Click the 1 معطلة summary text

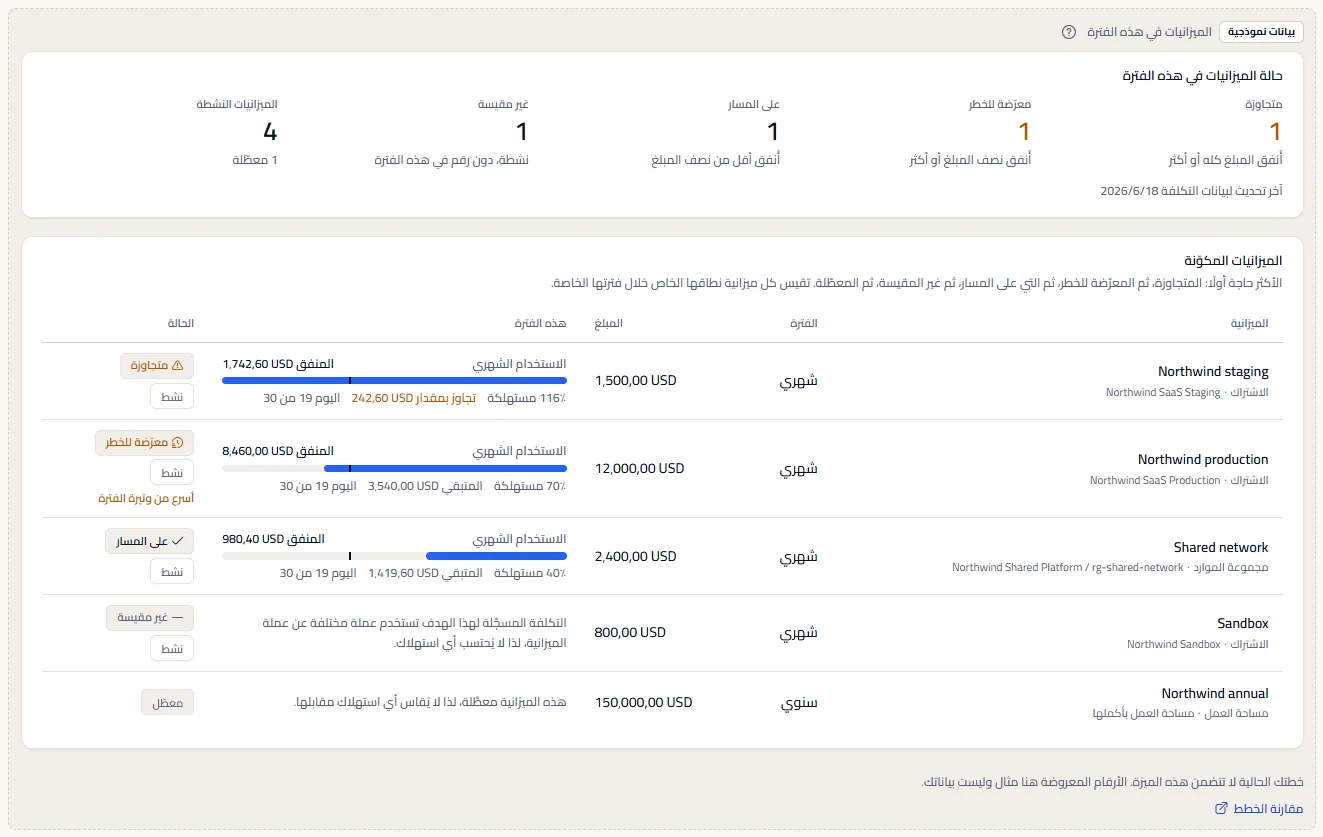[x=255, y=160]
